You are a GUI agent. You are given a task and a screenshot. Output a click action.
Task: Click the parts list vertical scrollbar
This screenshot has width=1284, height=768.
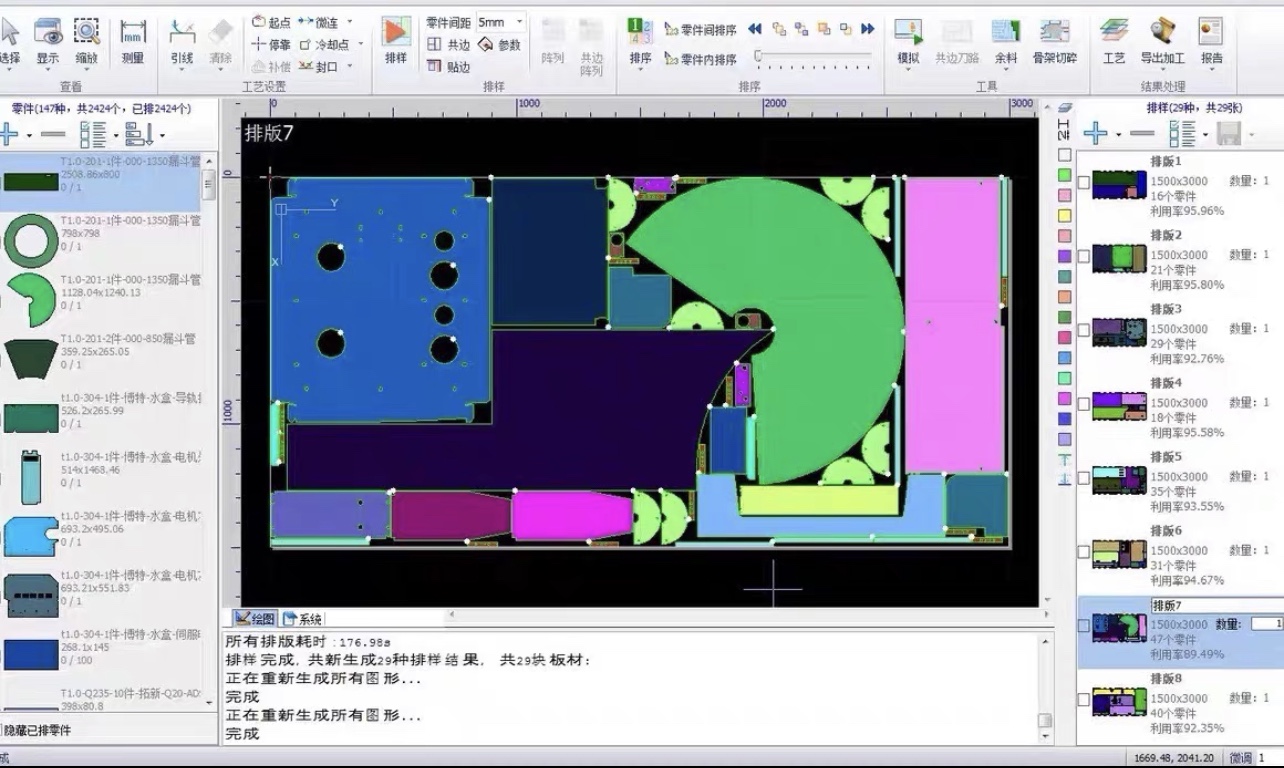click(x=209, y=430)
